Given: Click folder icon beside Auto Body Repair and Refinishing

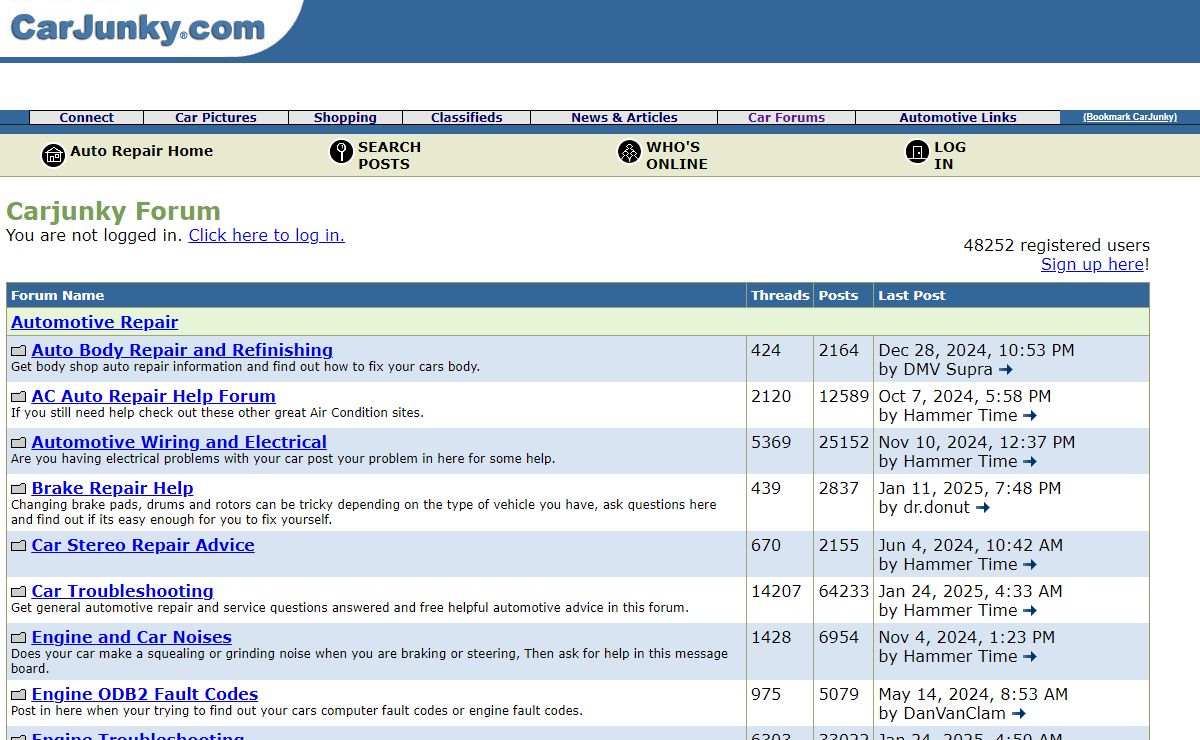Looking at the screenshot, I should click(x=19, y=351).
